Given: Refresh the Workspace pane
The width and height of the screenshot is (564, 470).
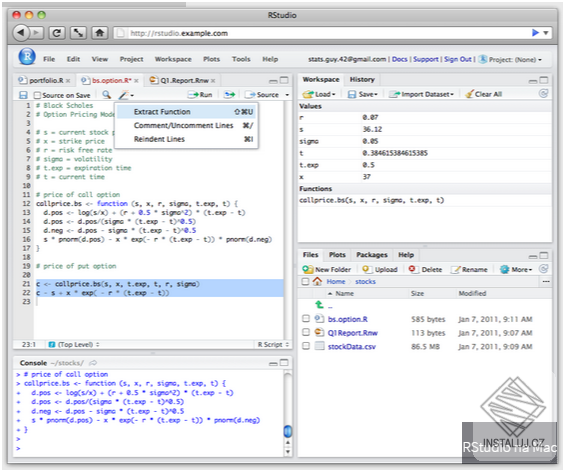Looking at the screenshot, I should [543, 93].
